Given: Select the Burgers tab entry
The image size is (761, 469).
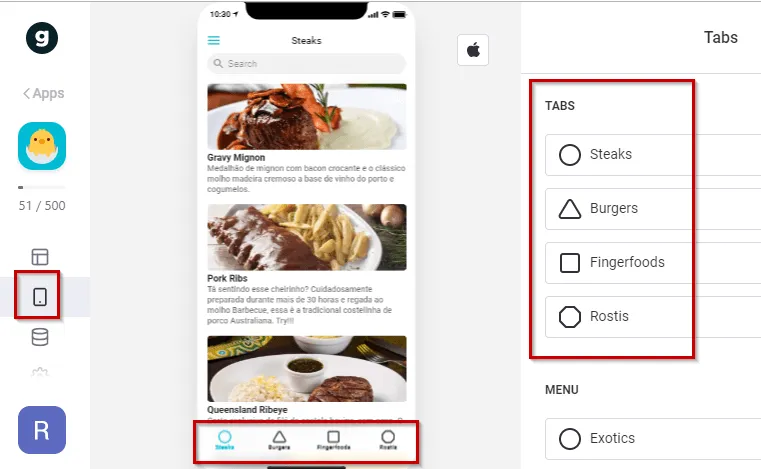Looking at the screenshot, I should [653, 209].
